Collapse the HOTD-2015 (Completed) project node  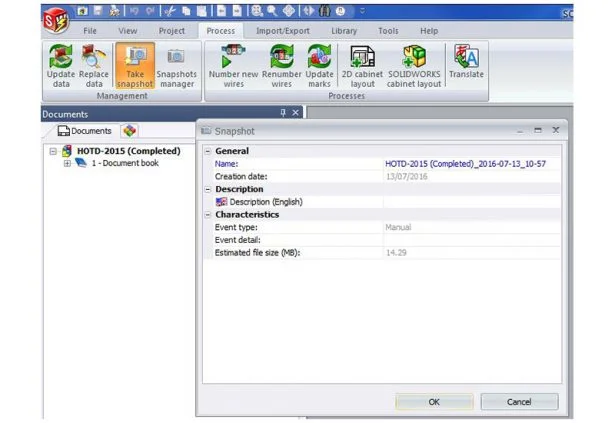point(53,151)
